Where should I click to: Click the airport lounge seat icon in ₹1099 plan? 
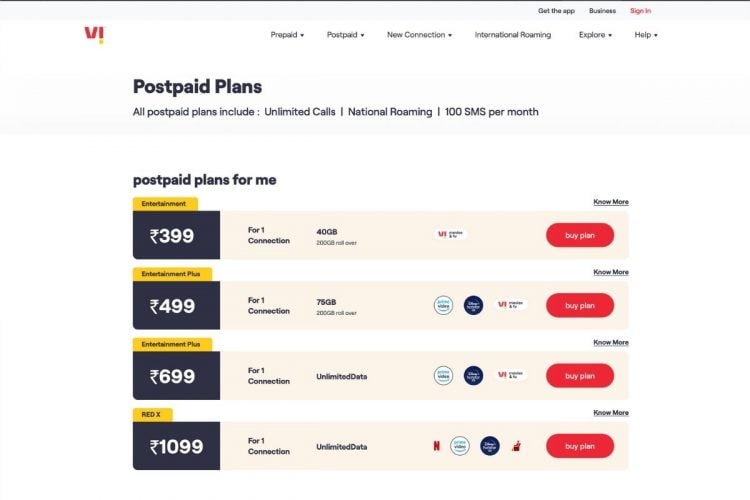(x=517, y=446)
